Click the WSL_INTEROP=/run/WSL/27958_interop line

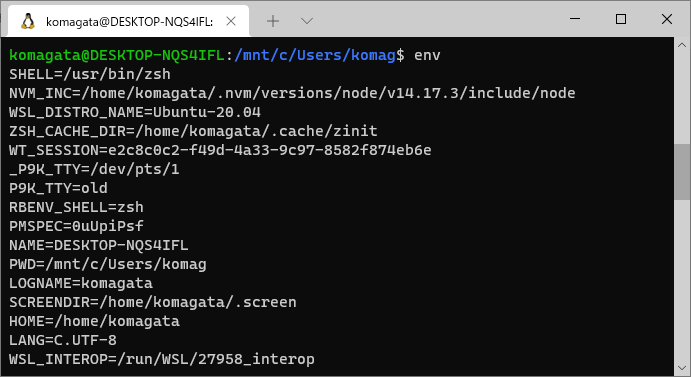(162, 359)
